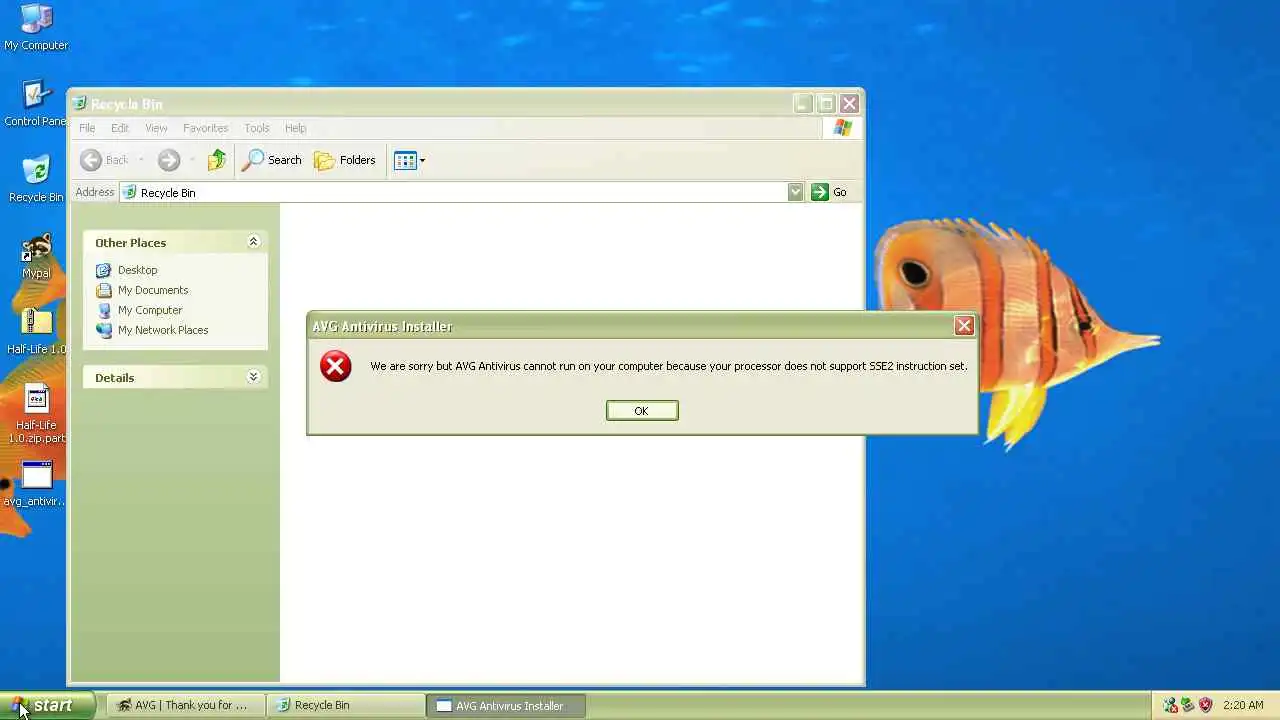Collapse the Other Places panel
The height and width of the screenshot is (720, 1280).
coord(253,242)
